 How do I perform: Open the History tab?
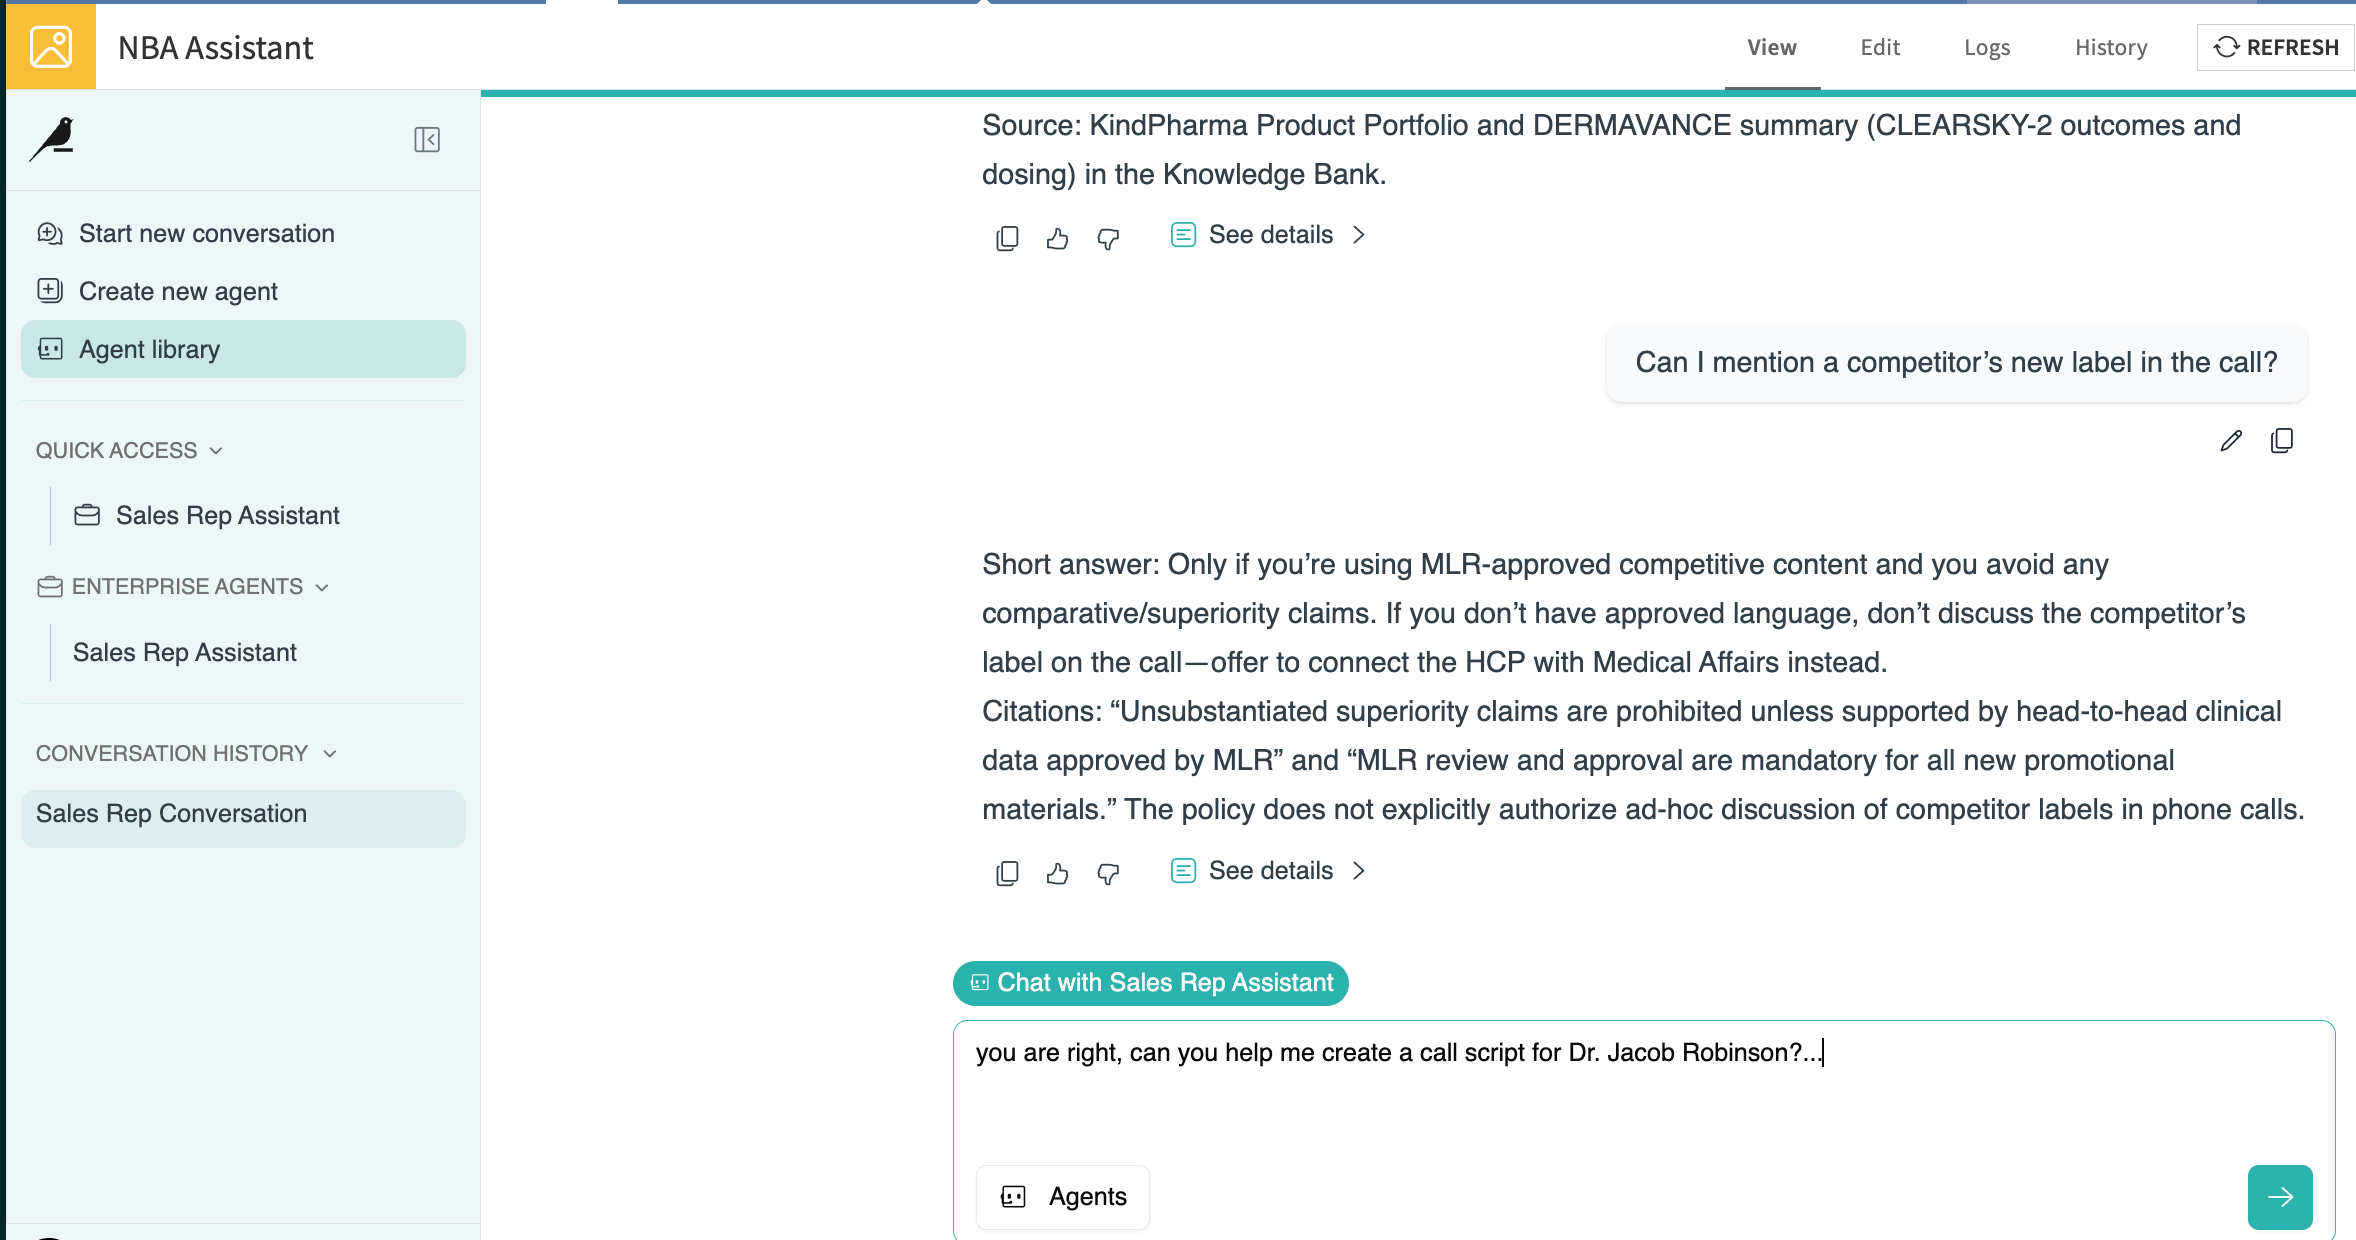coord(2110,47)
